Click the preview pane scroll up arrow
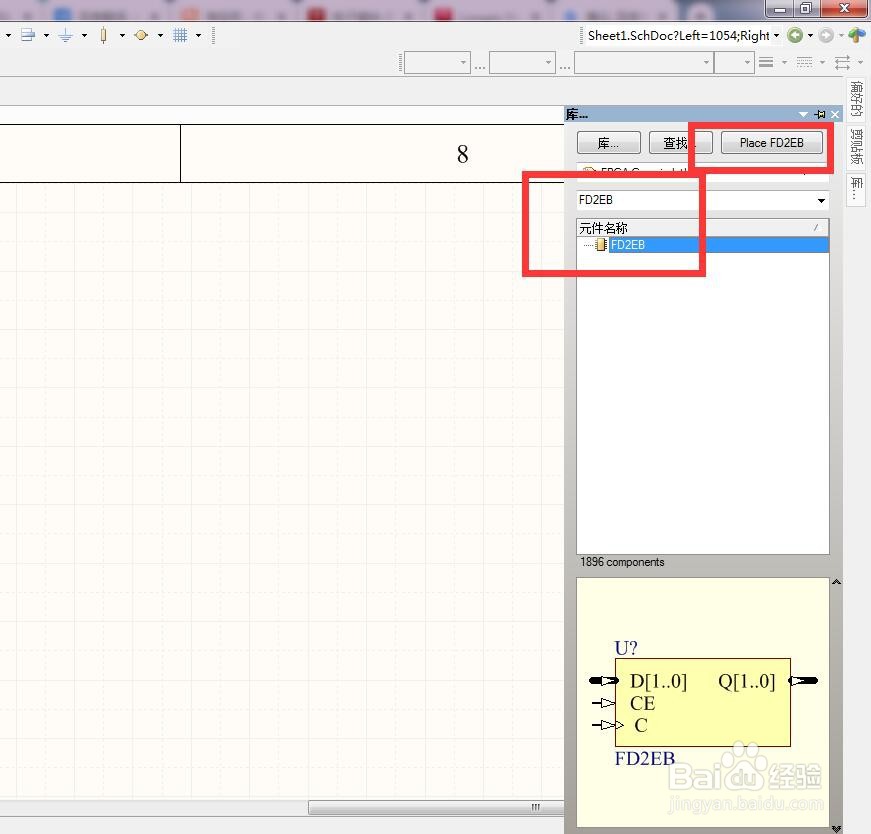This screenshot has width=871, height=834. tap(836, 582)
